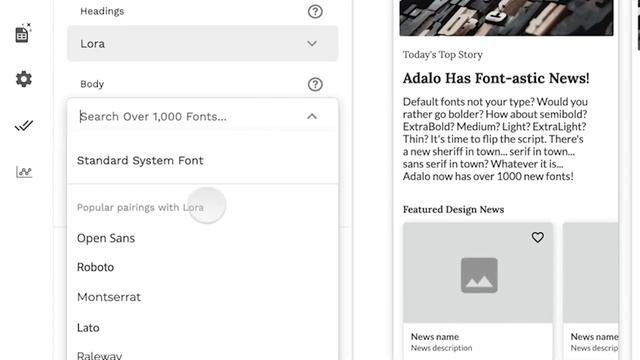Image resolution: width=640 pixels, height=360 pixels.
Task: Open the Lora headings font dropdown
Action: click(x=202, y=44)
